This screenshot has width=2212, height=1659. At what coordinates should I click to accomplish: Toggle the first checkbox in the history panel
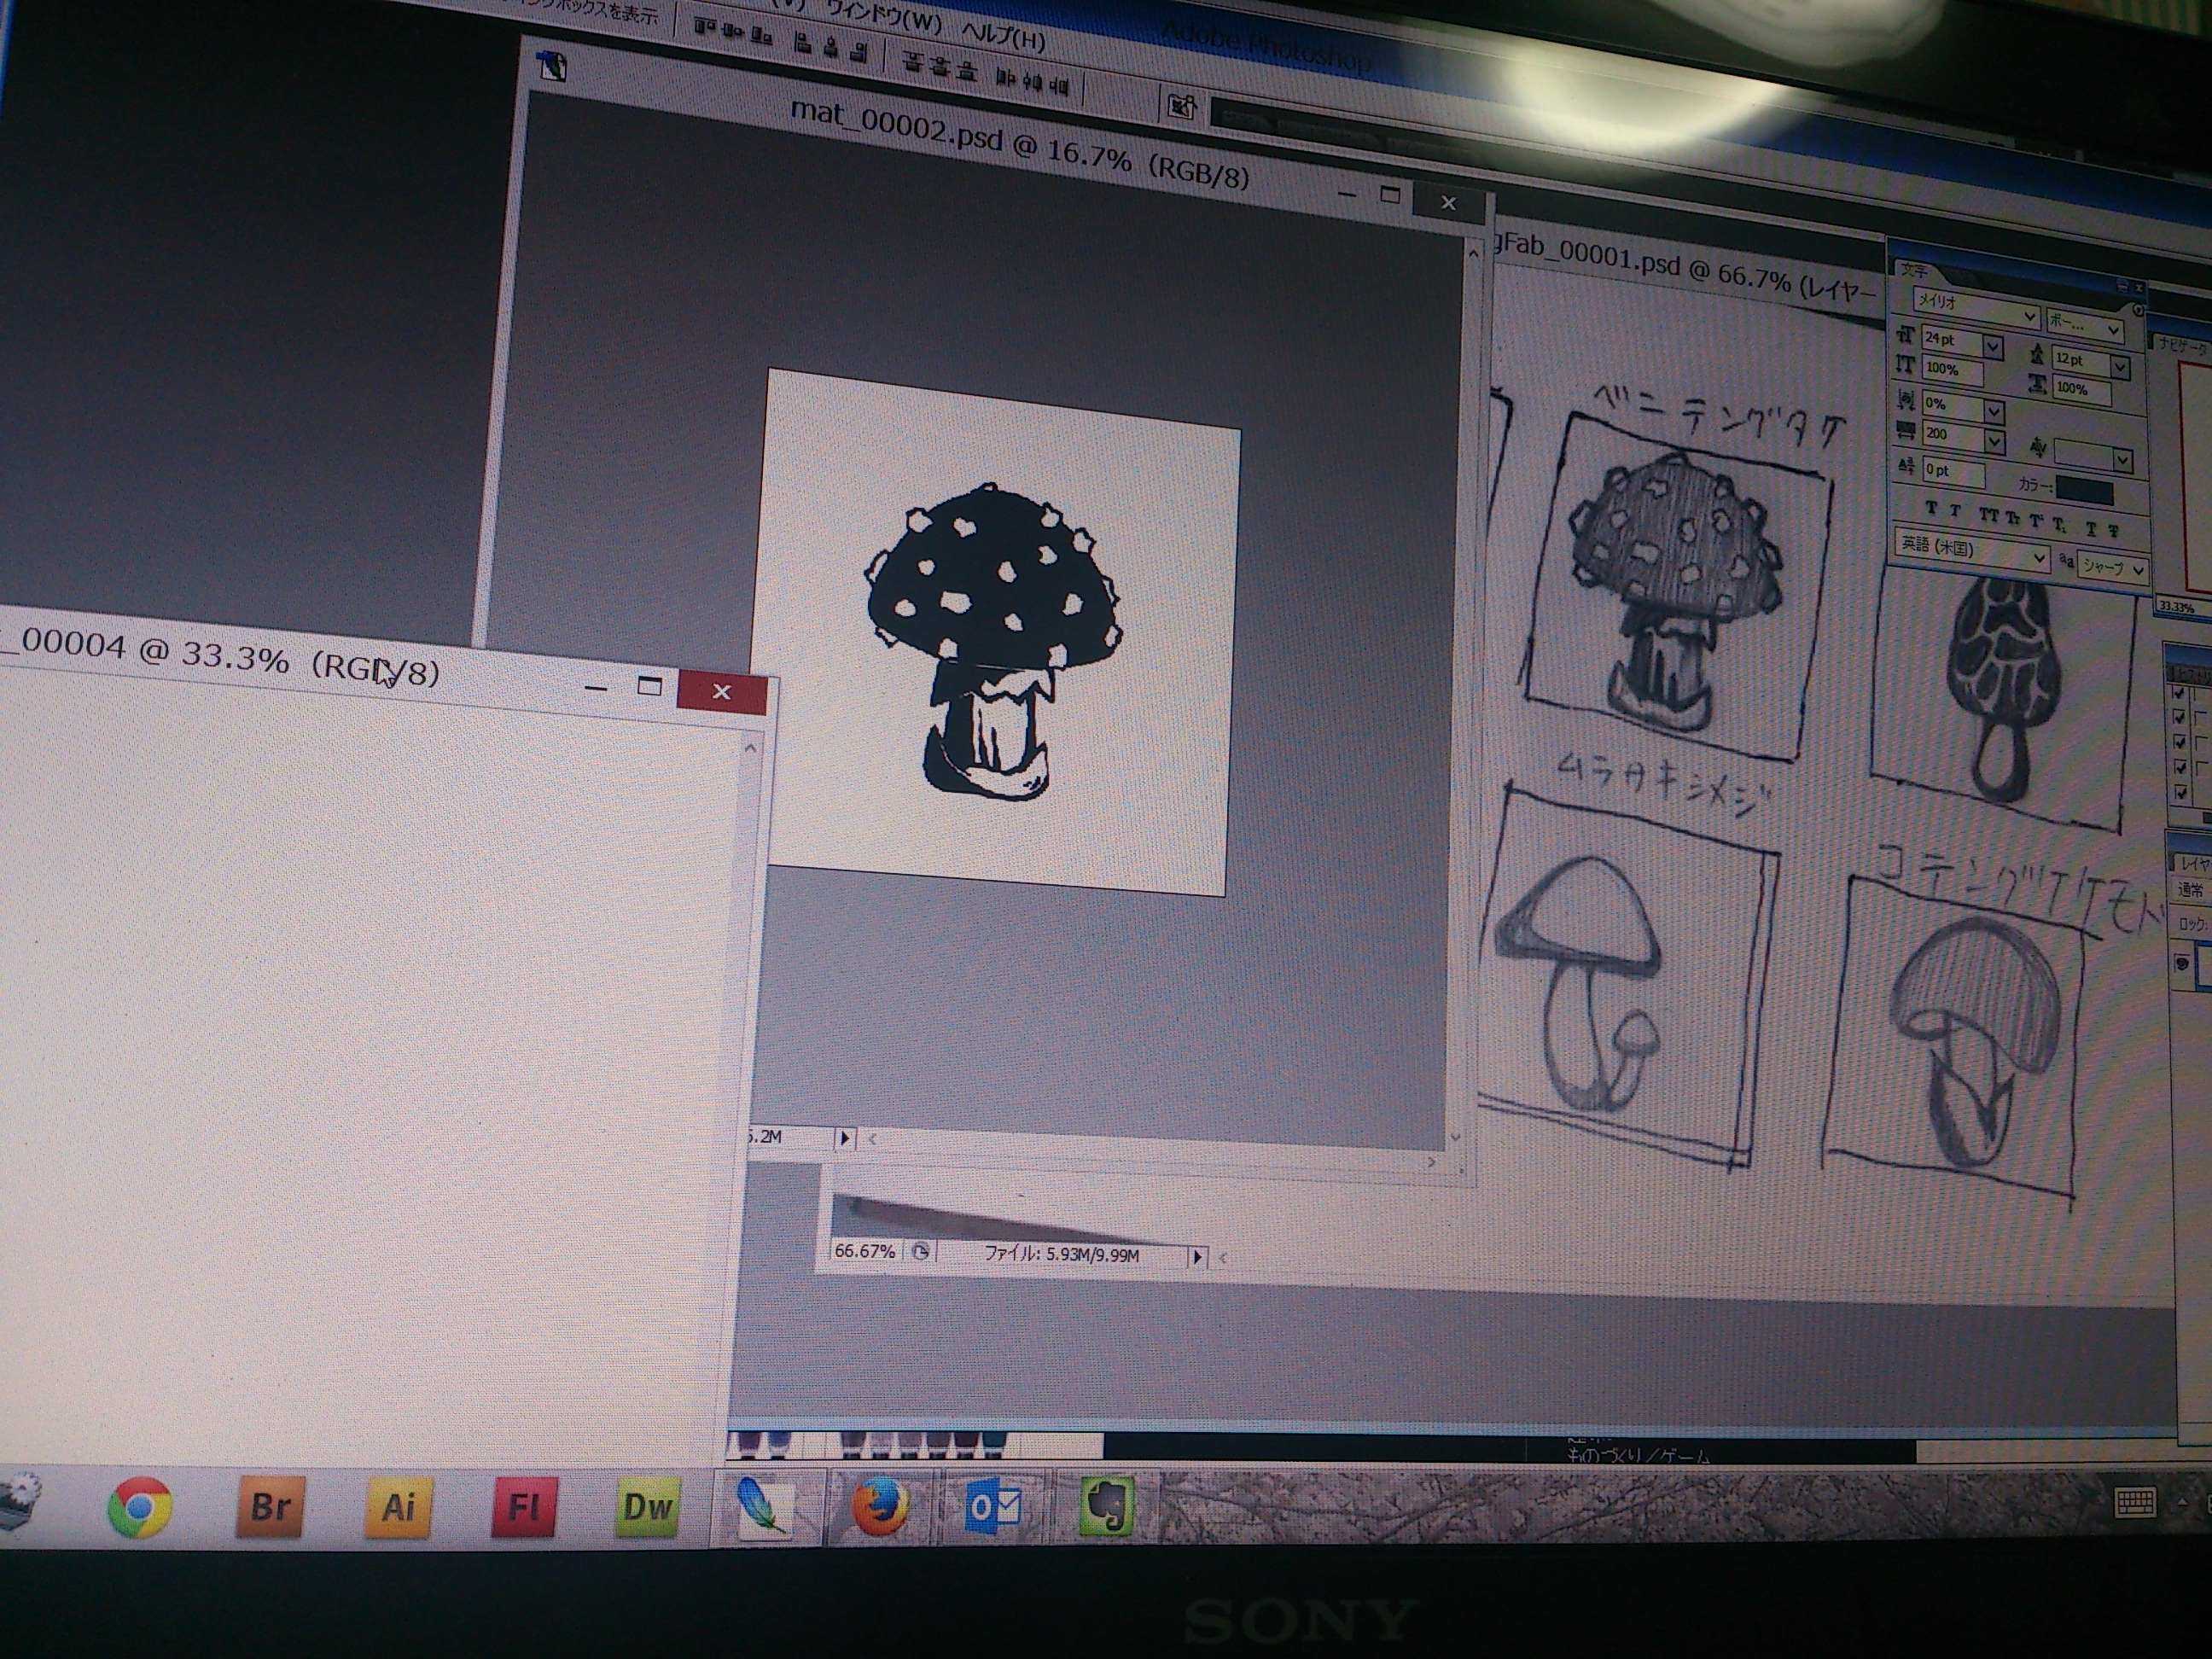[2179, 692]
